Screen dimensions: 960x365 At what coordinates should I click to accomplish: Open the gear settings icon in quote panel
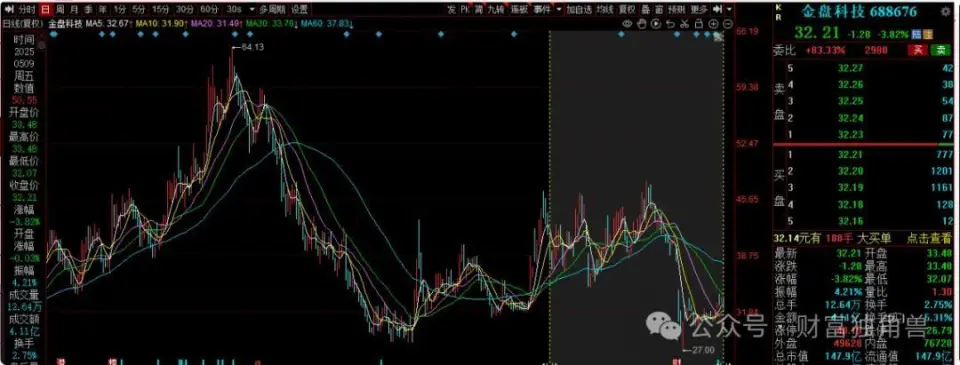(945, 12)
